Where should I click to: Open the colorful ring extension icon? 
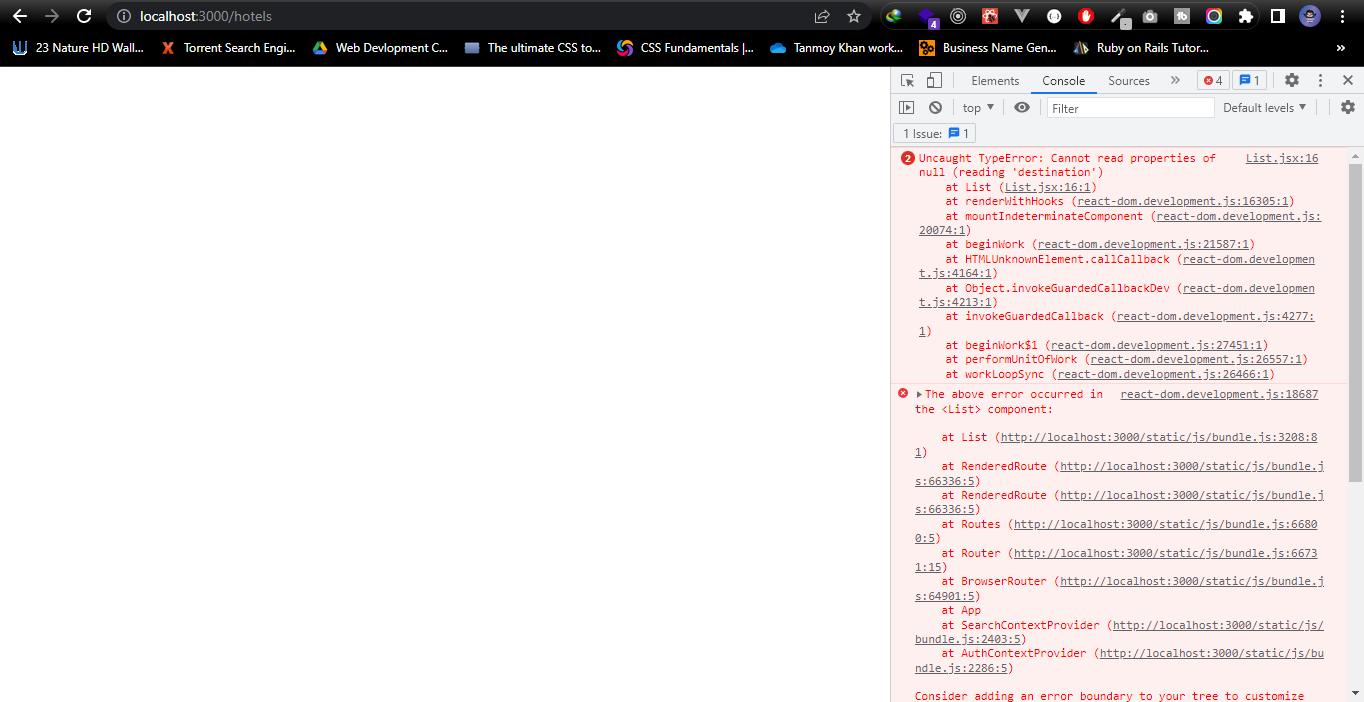coord(1214,16)
